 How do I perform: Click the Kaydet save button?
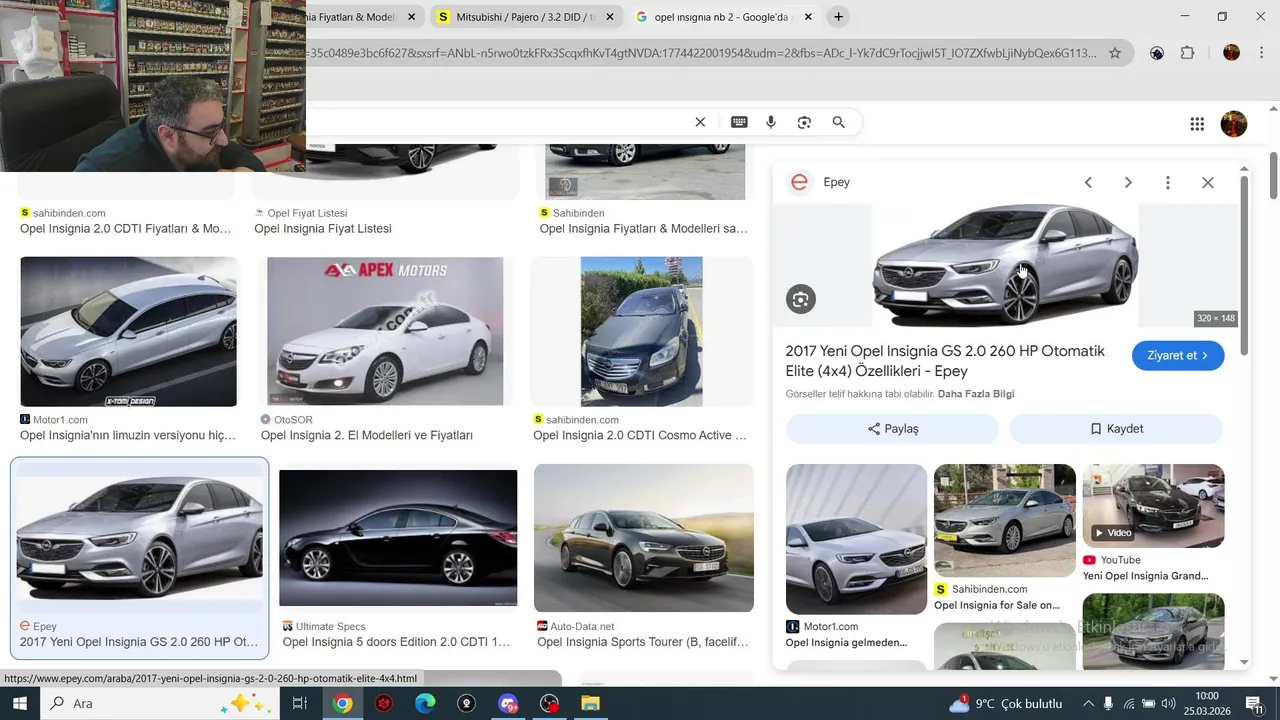click(x=1116, y=429)
